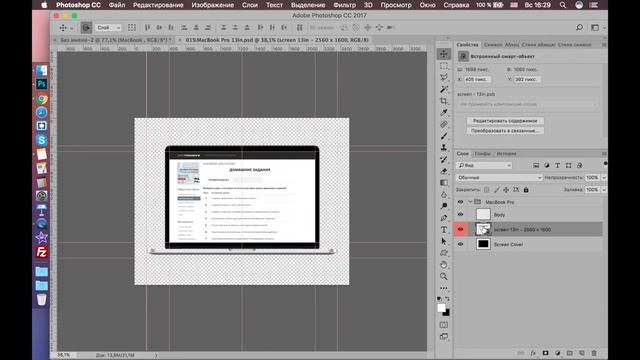Select the Dodge tool

pos(444,206)
